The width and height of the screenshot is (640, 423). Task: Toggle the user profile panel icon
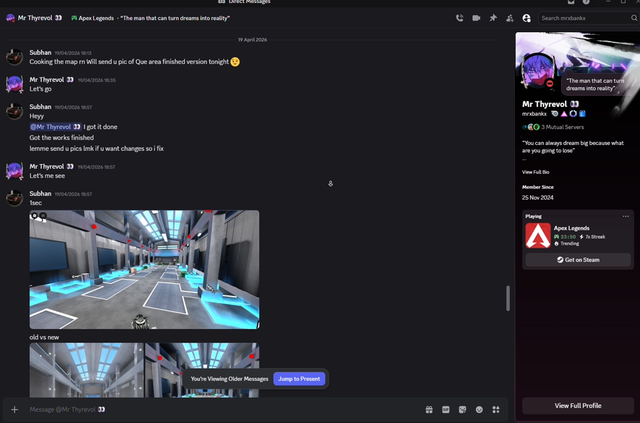pos(527,18)
